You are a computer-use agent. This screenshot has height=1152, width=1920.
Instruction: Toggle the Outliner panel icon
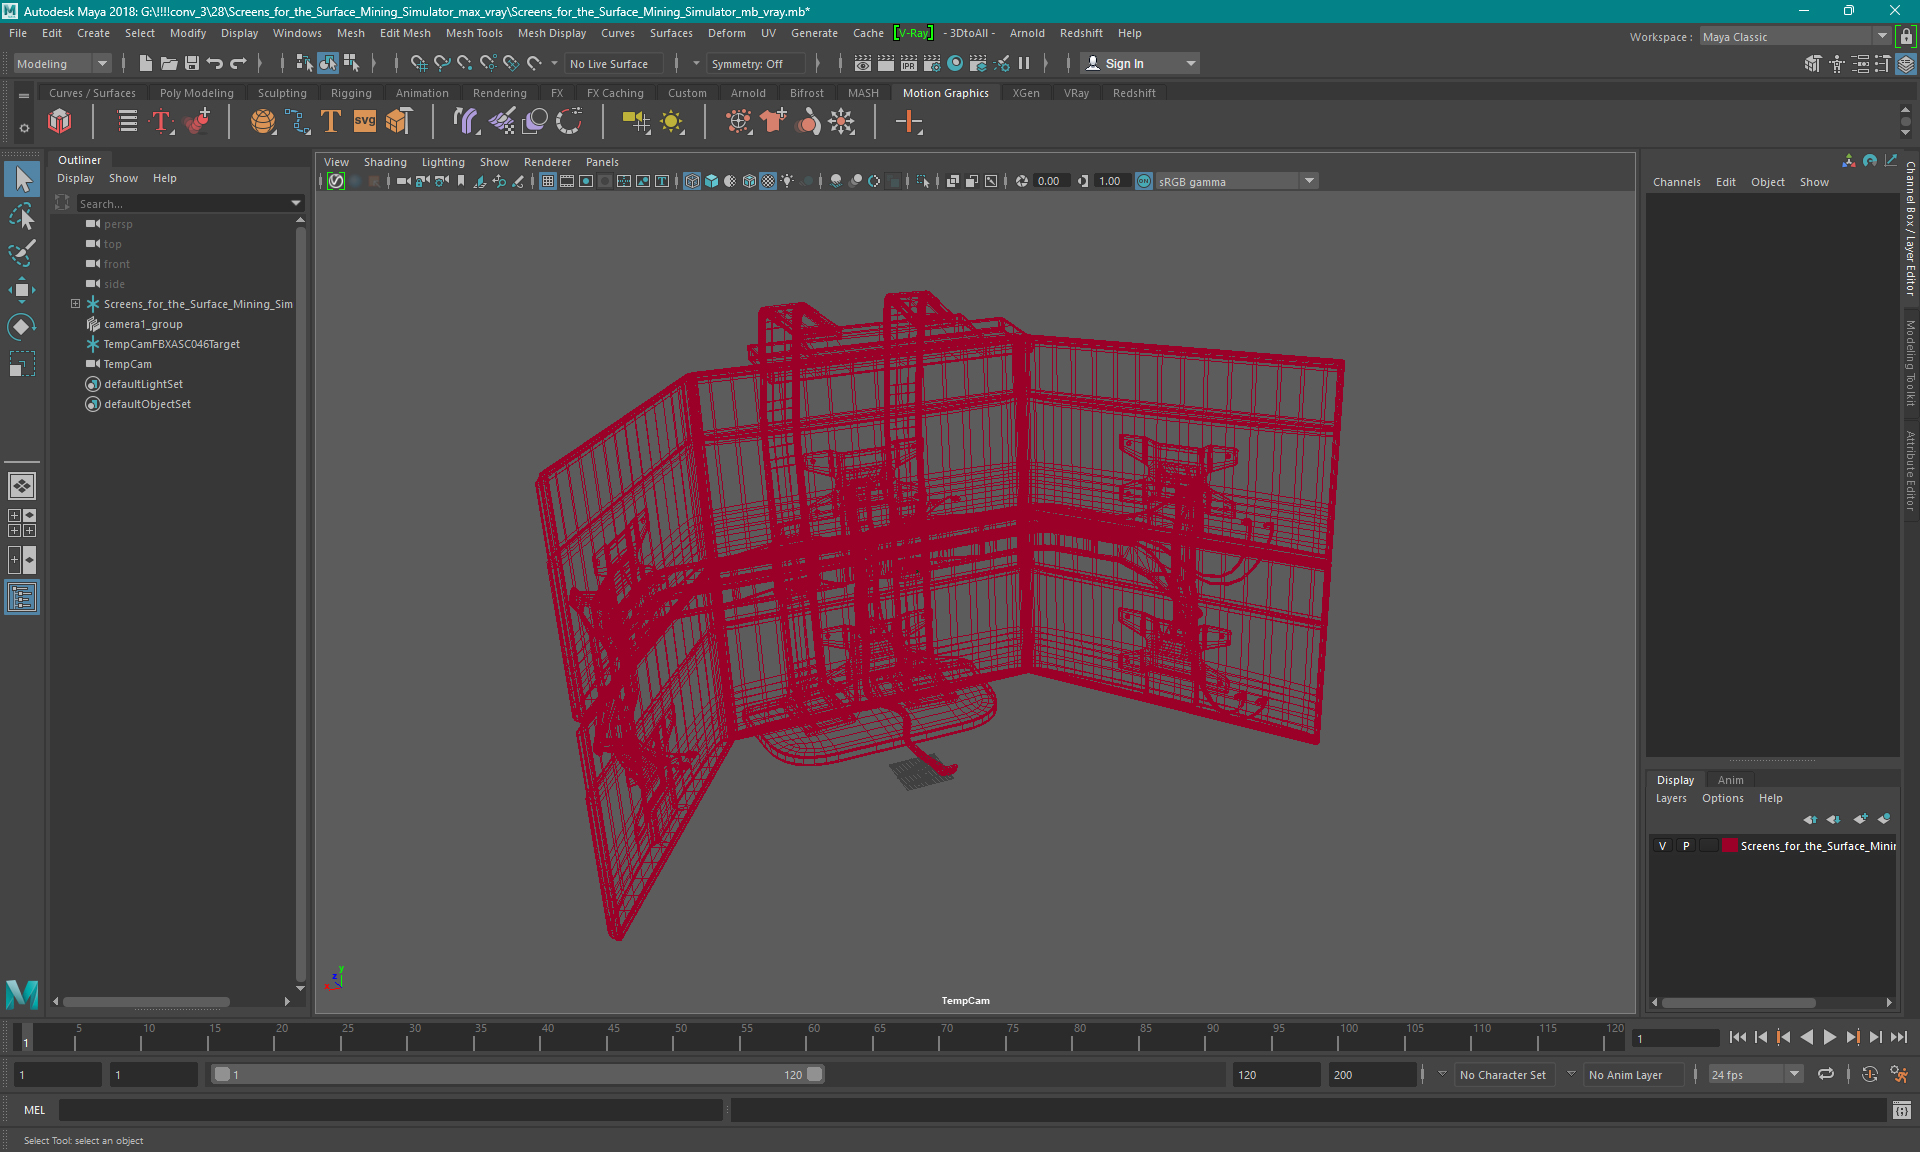[x=22, y=597]
